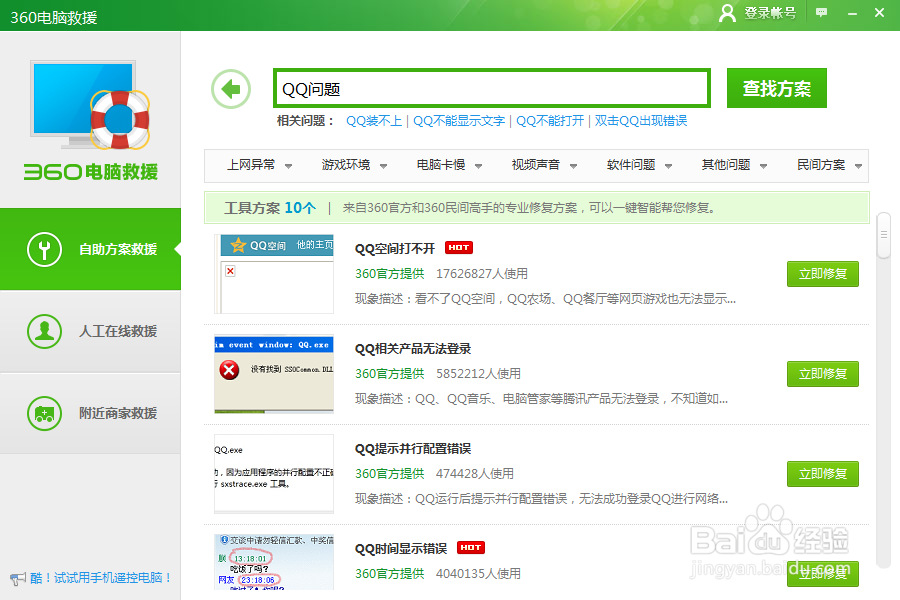Select 自助方案救援 in the sidebar
The width and height of the screenshot is (900, 600).
tap(90, 249)
